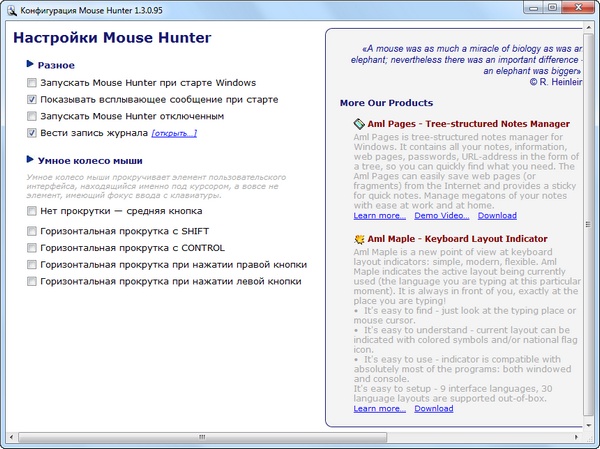Click the Aml Maple product icon
Viewport: 600px width, 449px height.
[359, 239]
